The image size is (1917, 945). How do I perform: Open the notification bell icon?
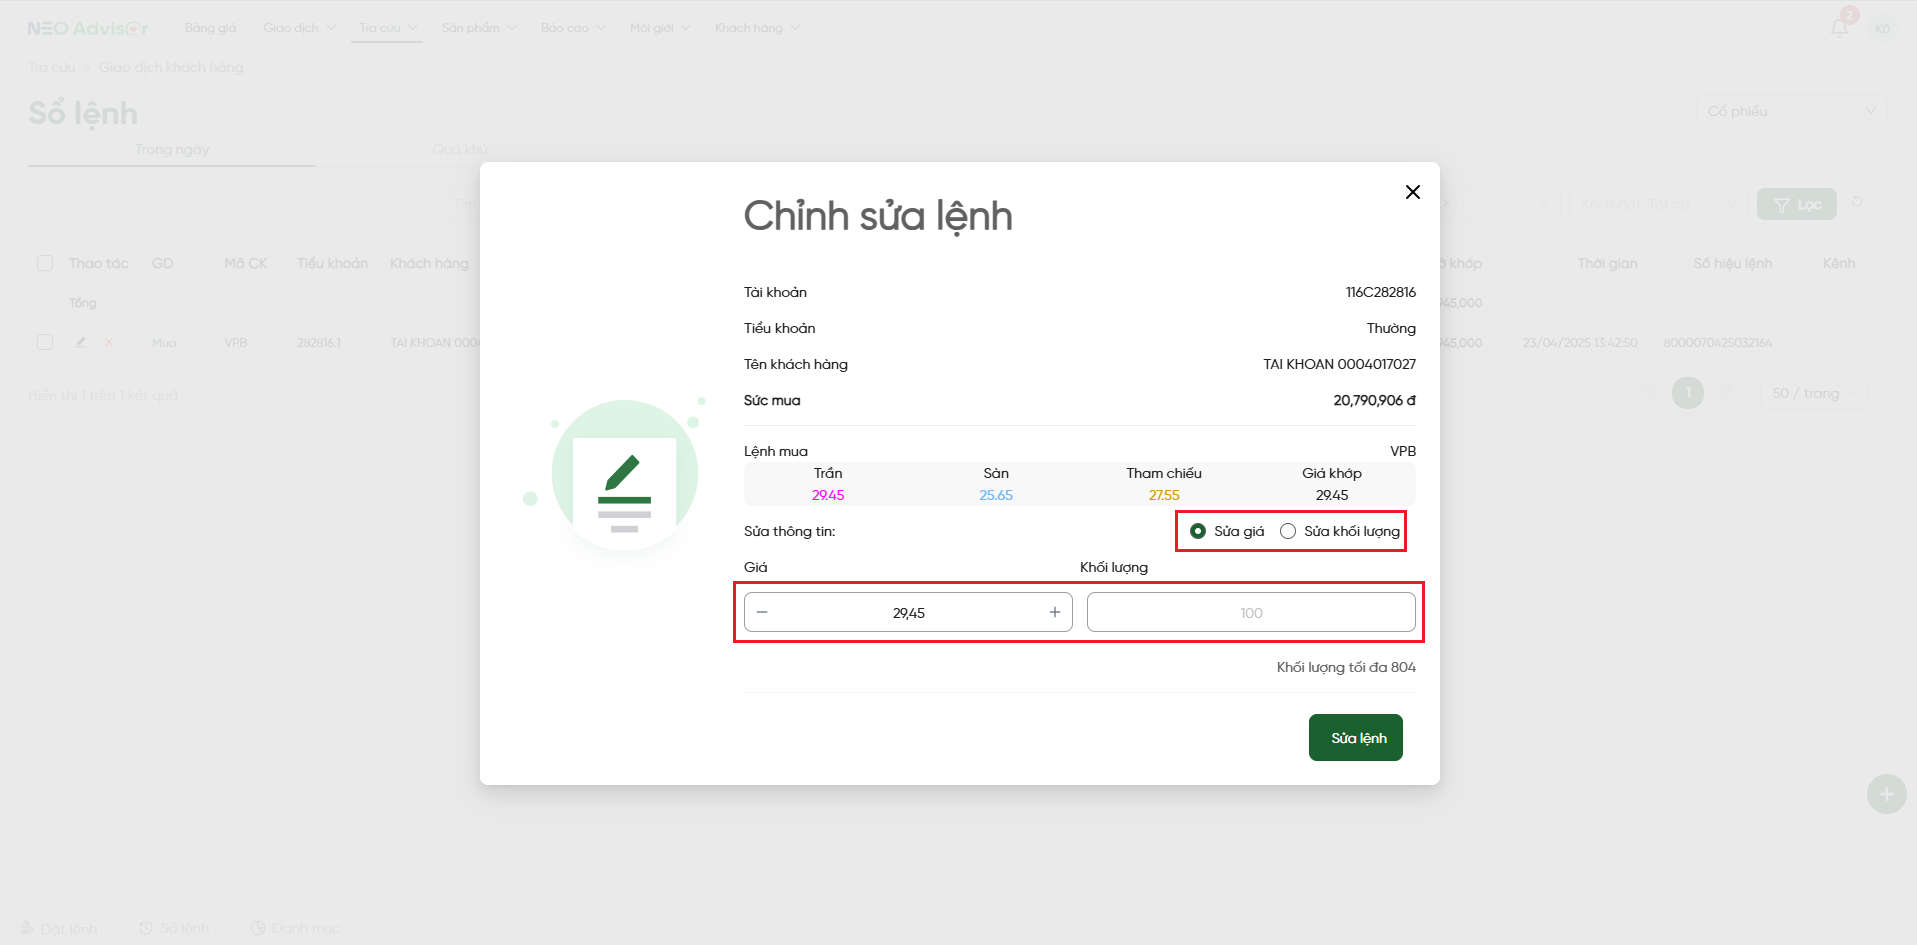(x=1839, y=28)
